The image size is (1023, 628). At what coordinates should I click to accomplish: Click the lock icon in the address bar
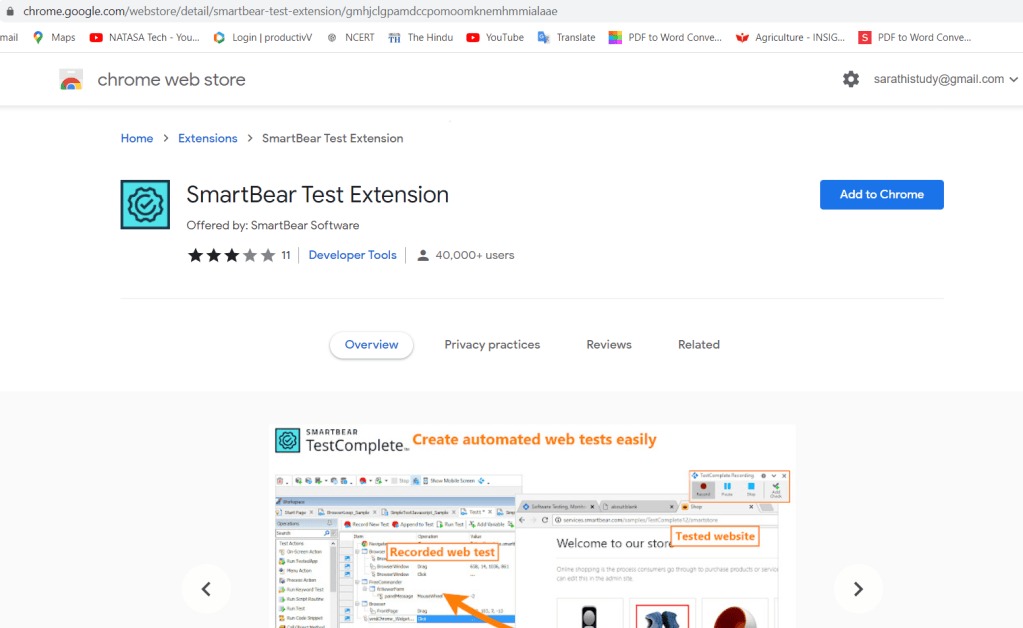10,11
